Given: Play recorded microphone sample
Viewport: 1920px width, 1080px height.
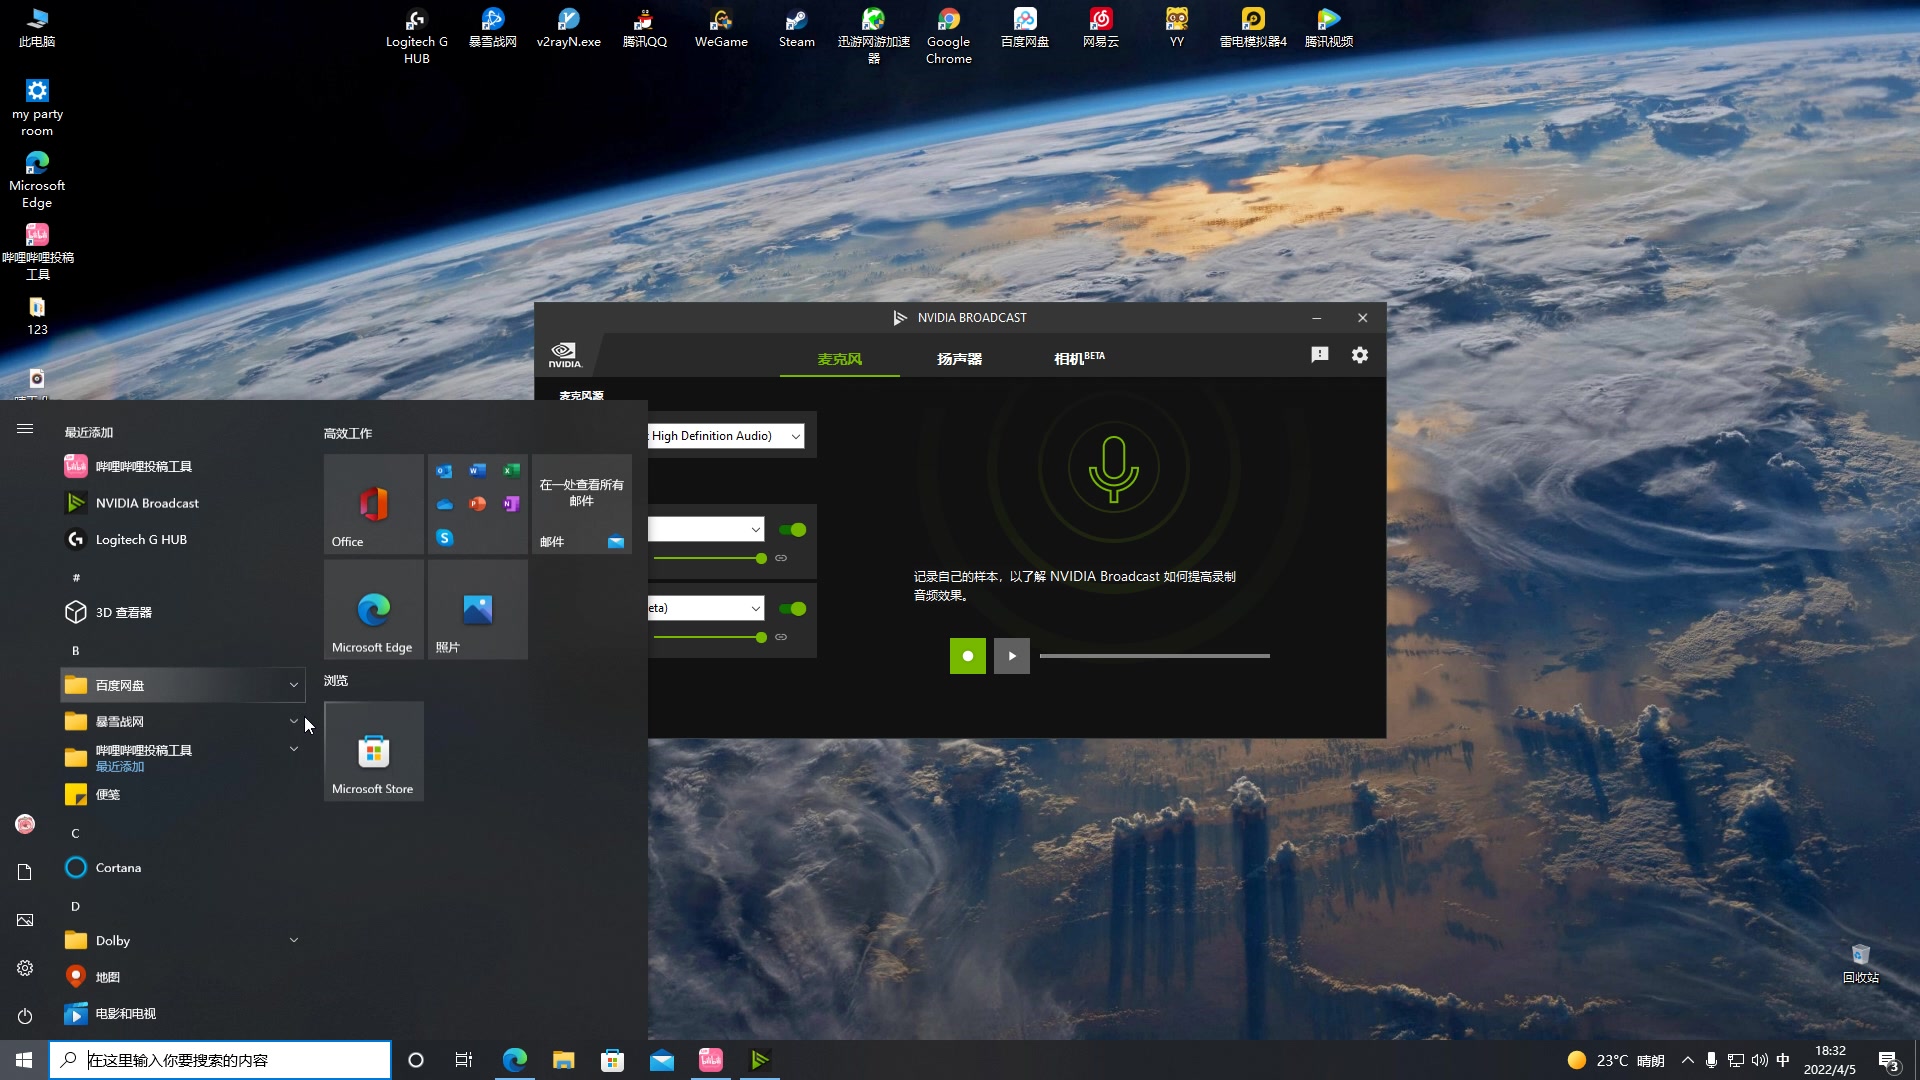Looking at the screenshot, I should (1011, 656).
